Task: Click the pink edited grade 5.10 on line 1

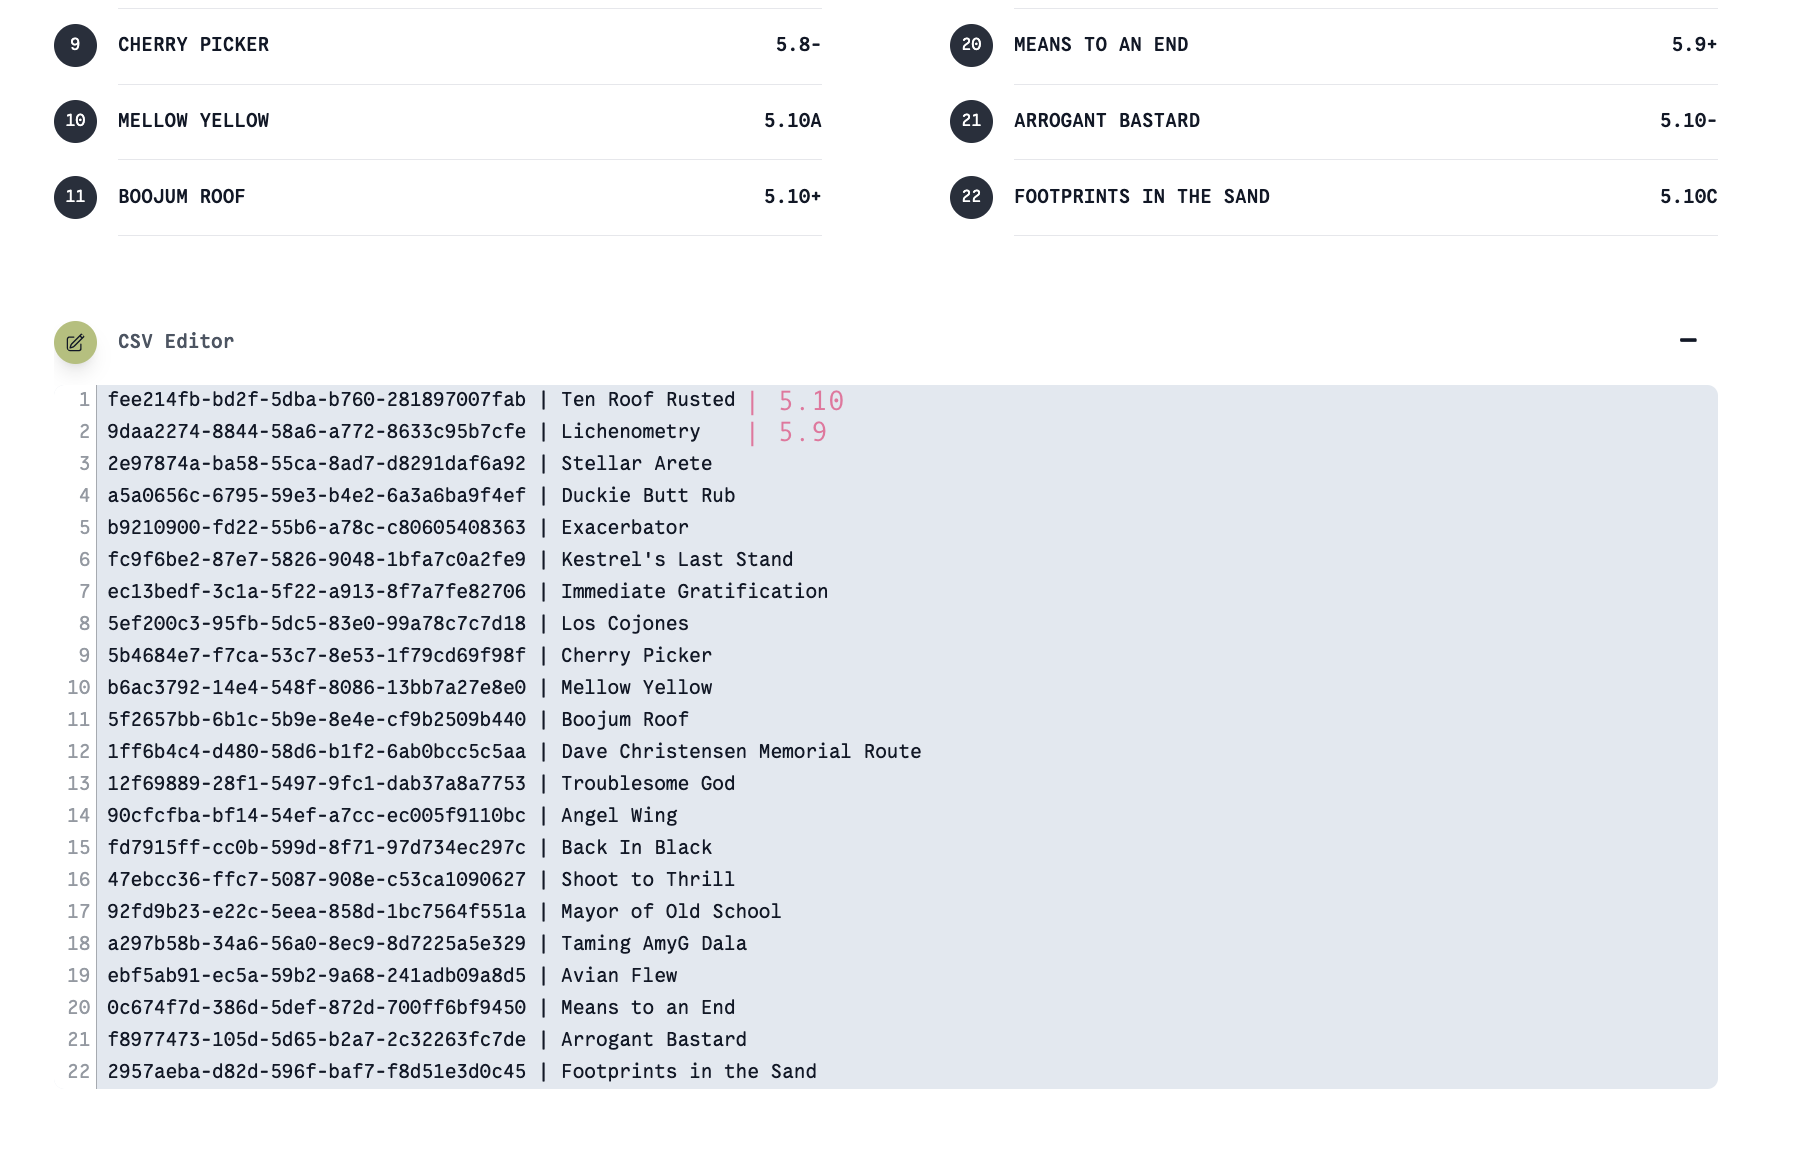Action: pyautogui.click(x=810, y=400)
